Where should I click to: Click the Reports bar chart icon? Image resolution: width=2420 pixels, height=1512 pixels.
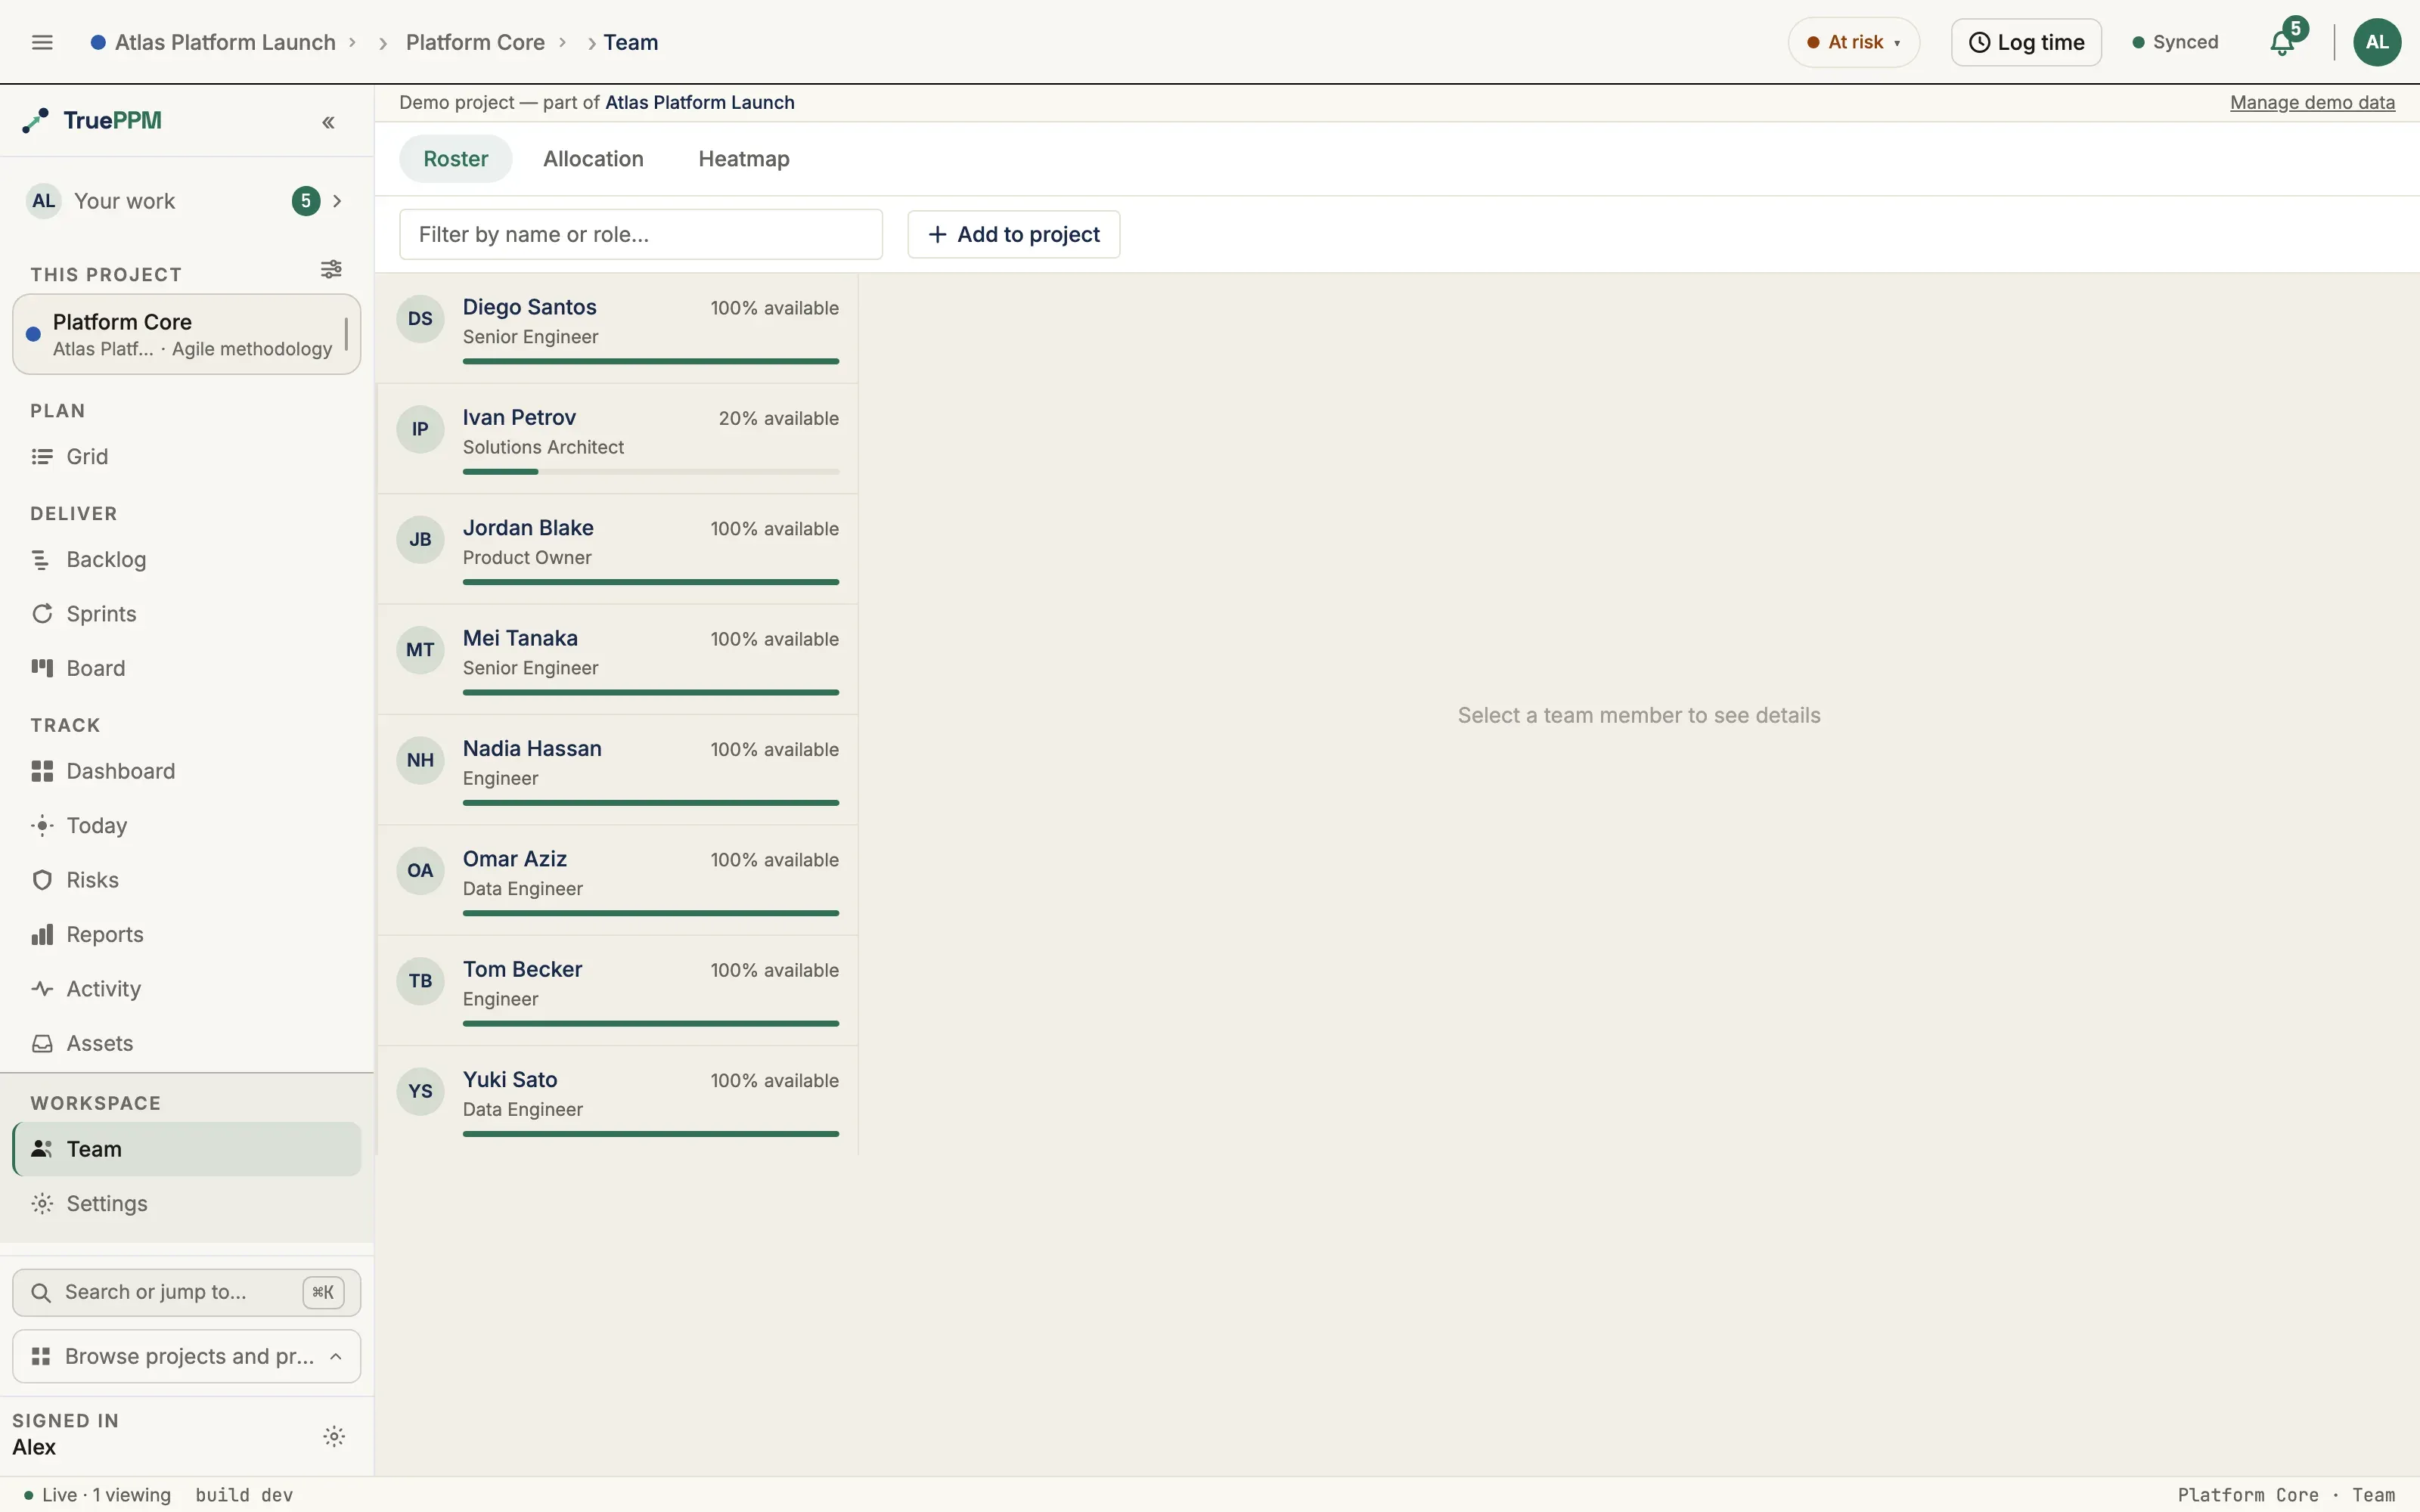(x=42, y=935)
